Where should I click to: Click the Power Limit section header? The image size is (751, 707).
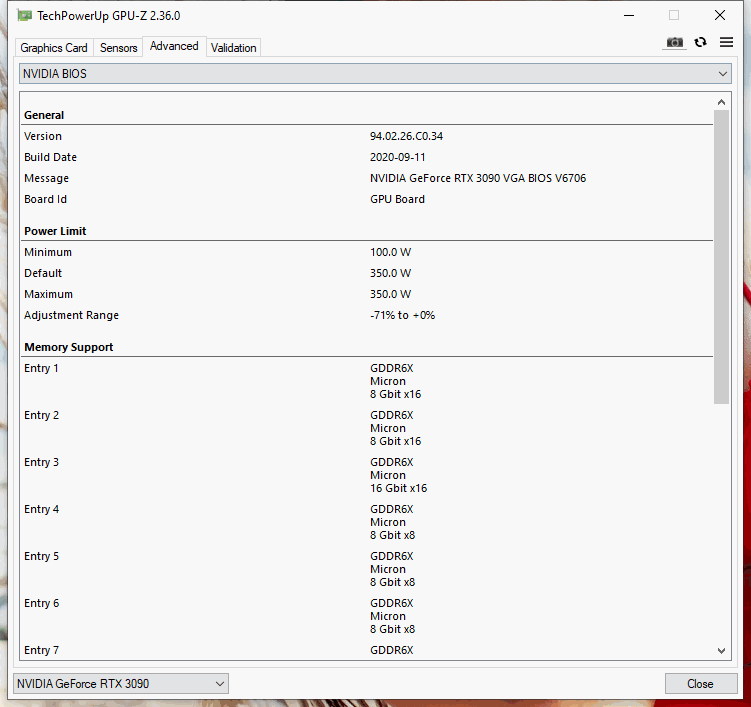[x=55, y=231]
